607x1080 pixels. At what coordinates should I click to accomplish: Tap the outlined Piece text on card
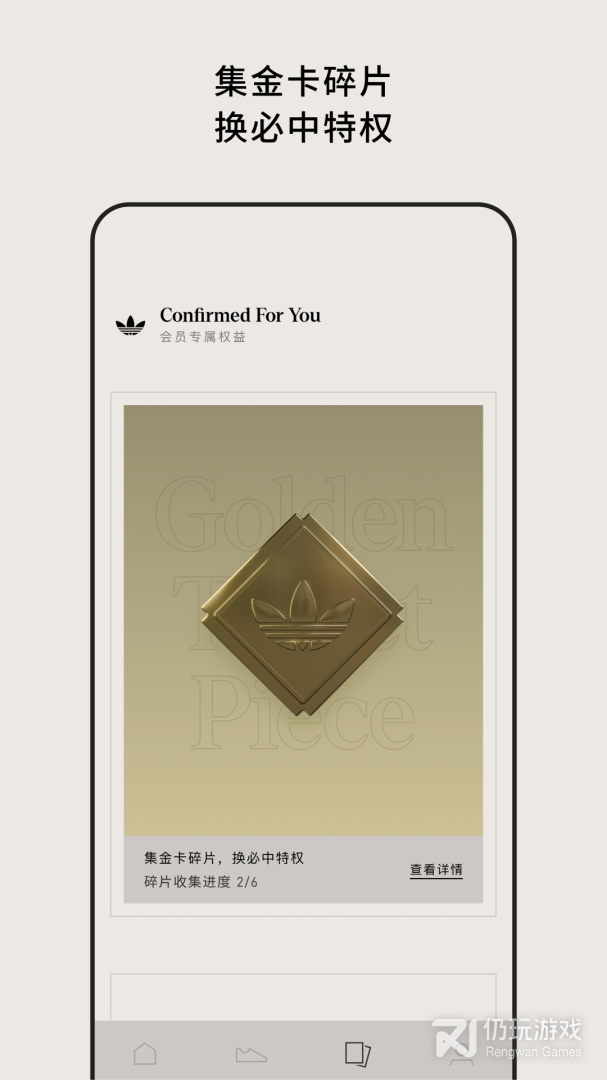click(x=303, y=713)
